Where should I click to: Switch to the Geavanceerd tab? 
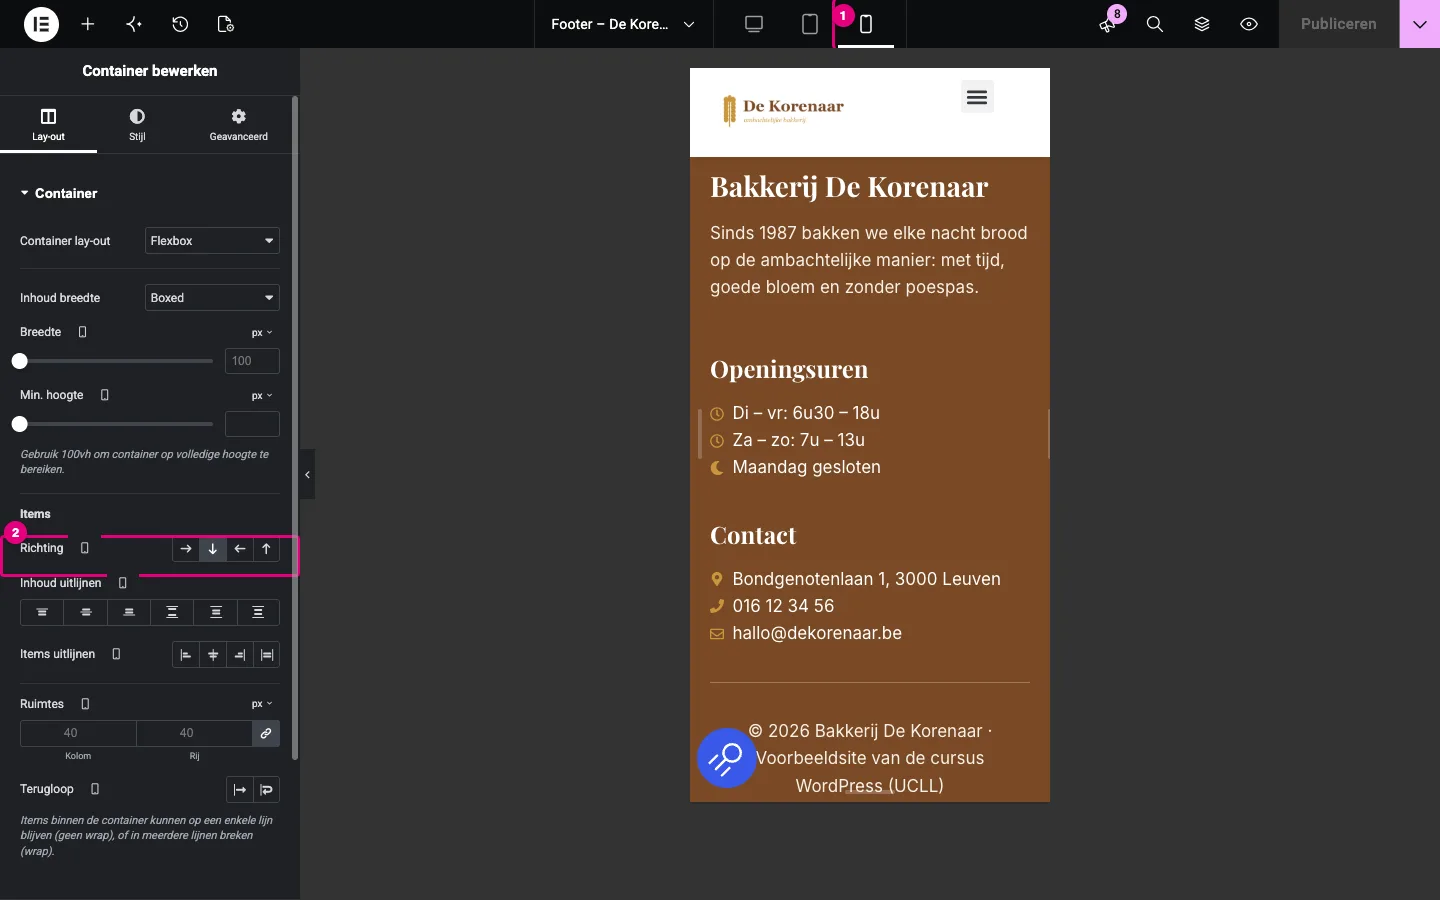(x=238, y=125)
